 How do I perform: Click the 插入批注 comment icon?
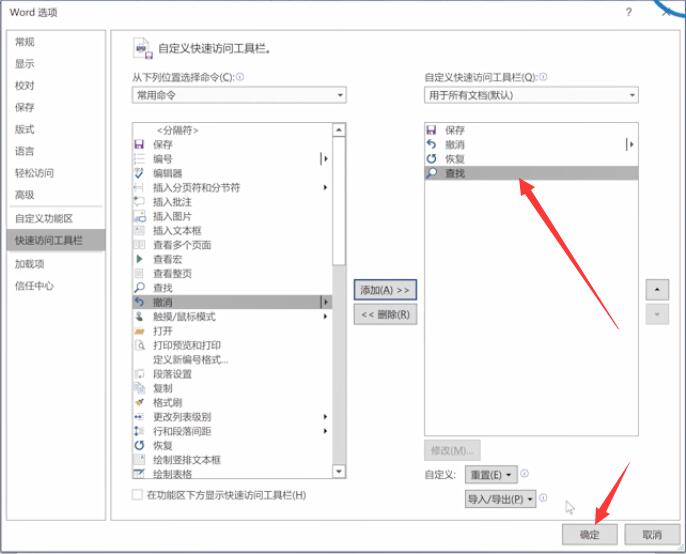click(139, 202)
